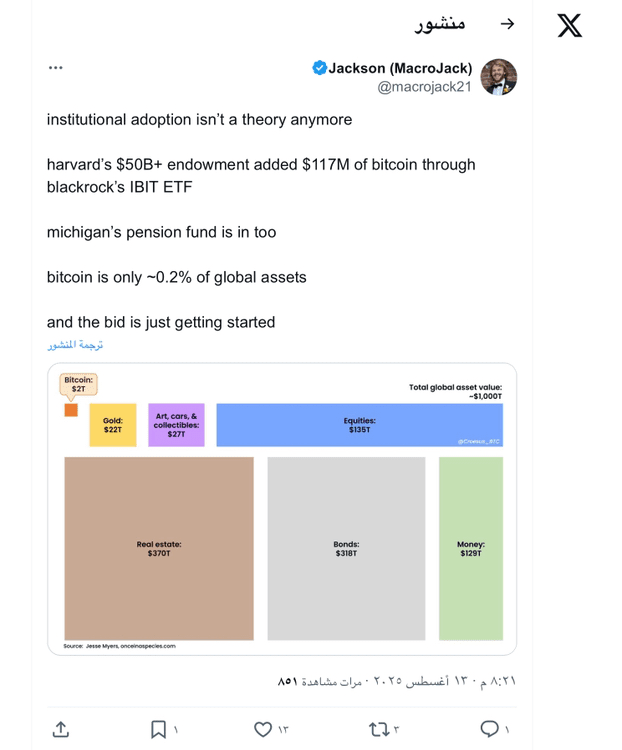Screen dimensions: 622x750
Task: Click the post timestamp date
Action: point(444,681)
